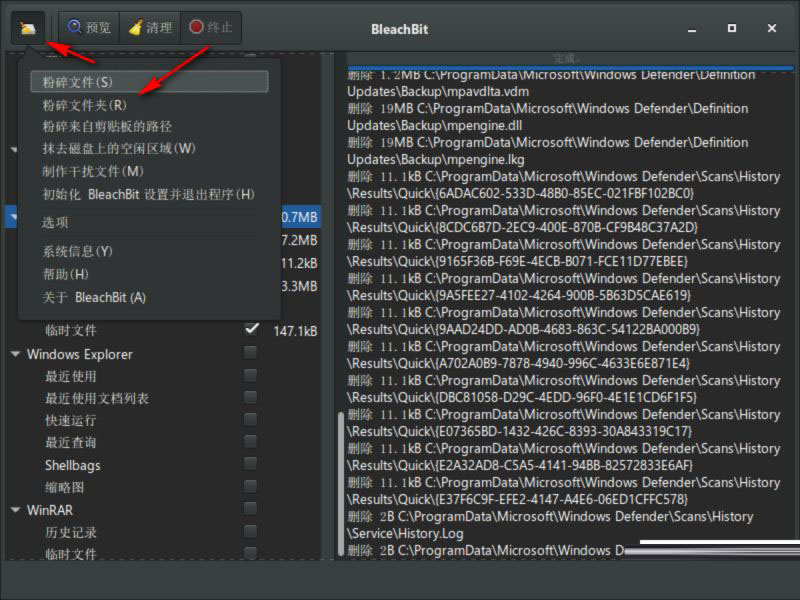Select the 最近查询 tree item
Screen dimensions: 800x600
pyautogui.click(x=70, y=442)
